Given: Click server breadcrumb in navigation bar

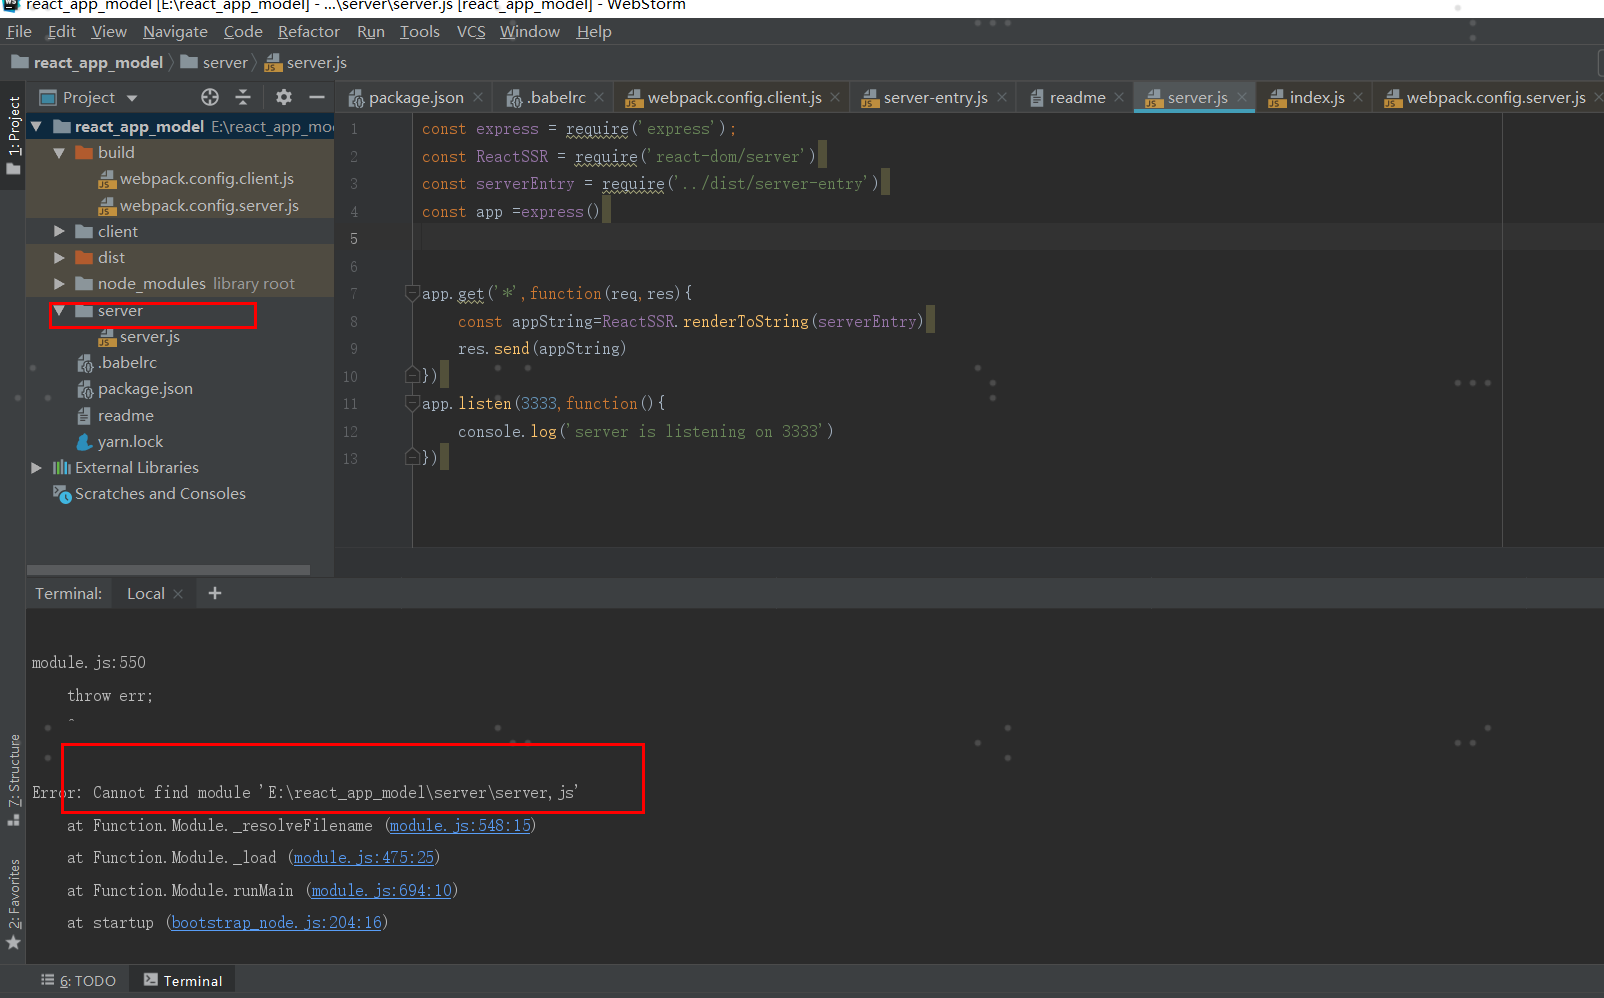Looking at the screenshot, I should [x=214, y=62].
